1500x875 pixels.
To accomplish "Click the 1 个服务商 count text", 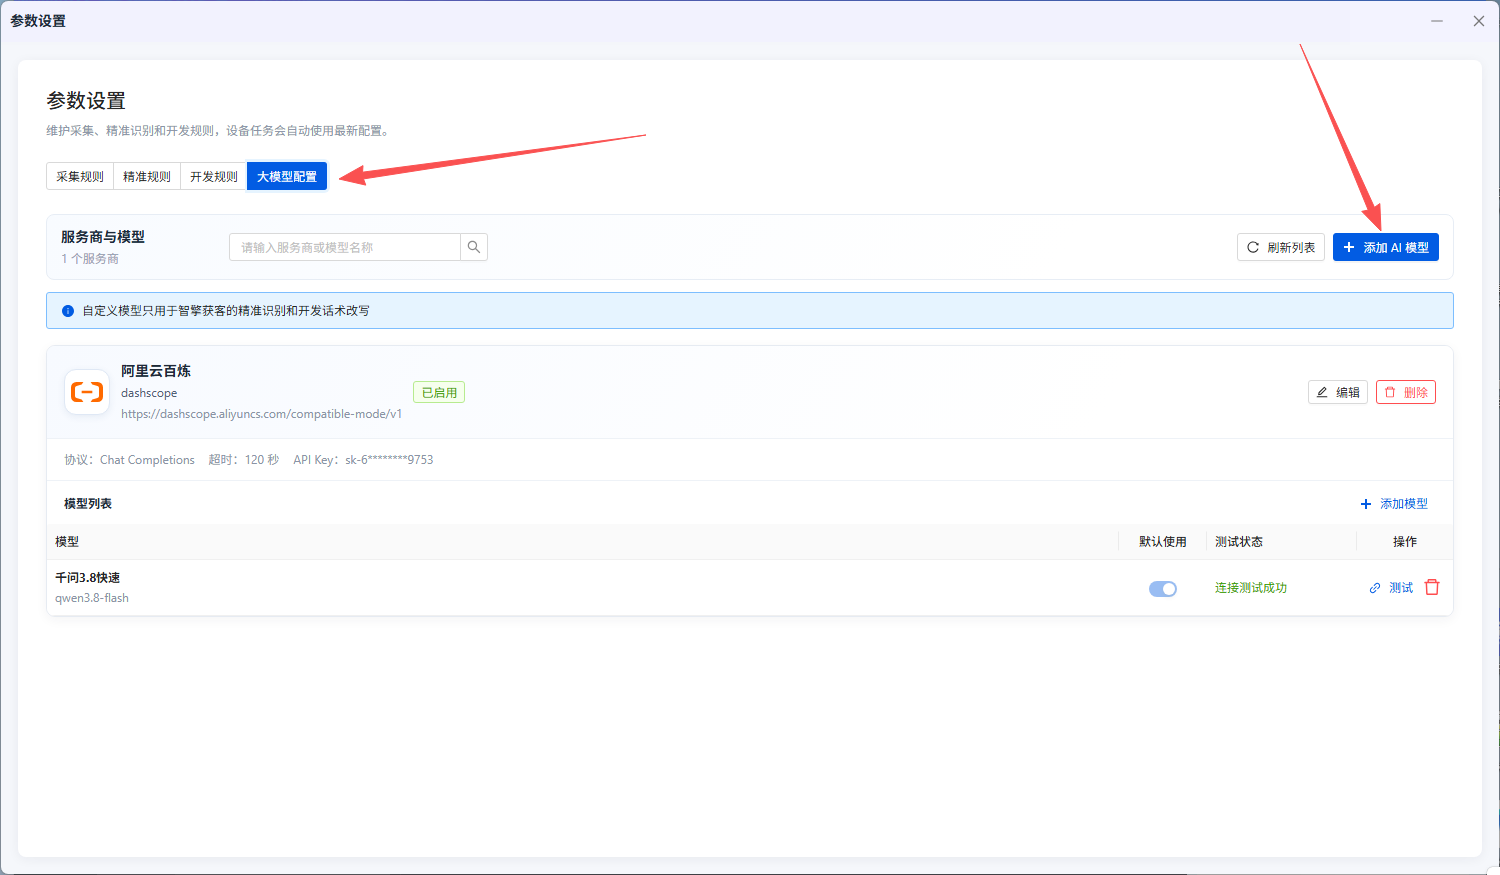I will 90,259.
